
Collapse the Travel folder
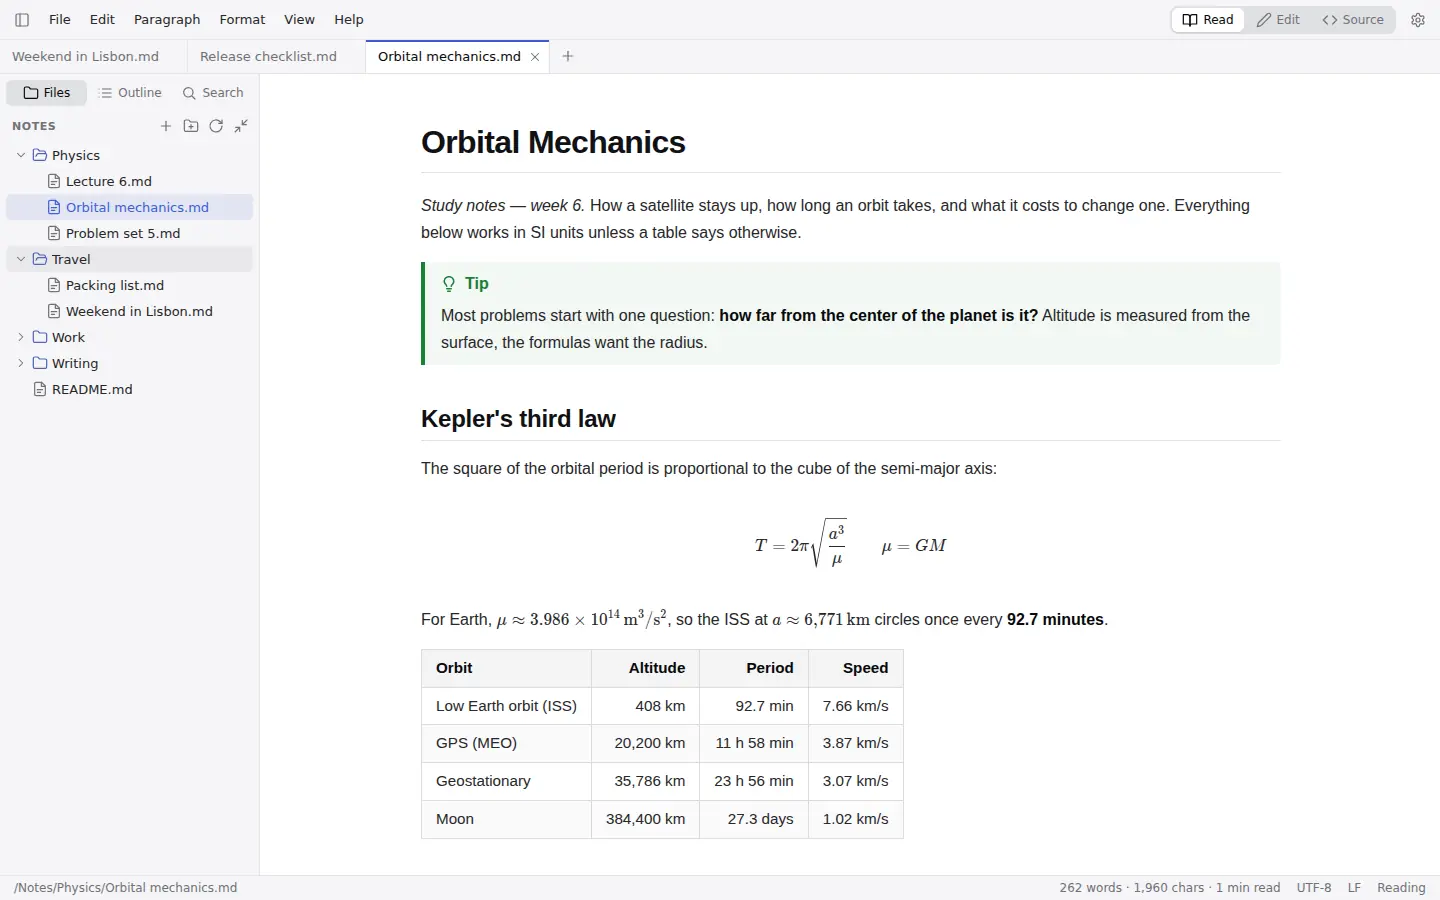point(21,259)
